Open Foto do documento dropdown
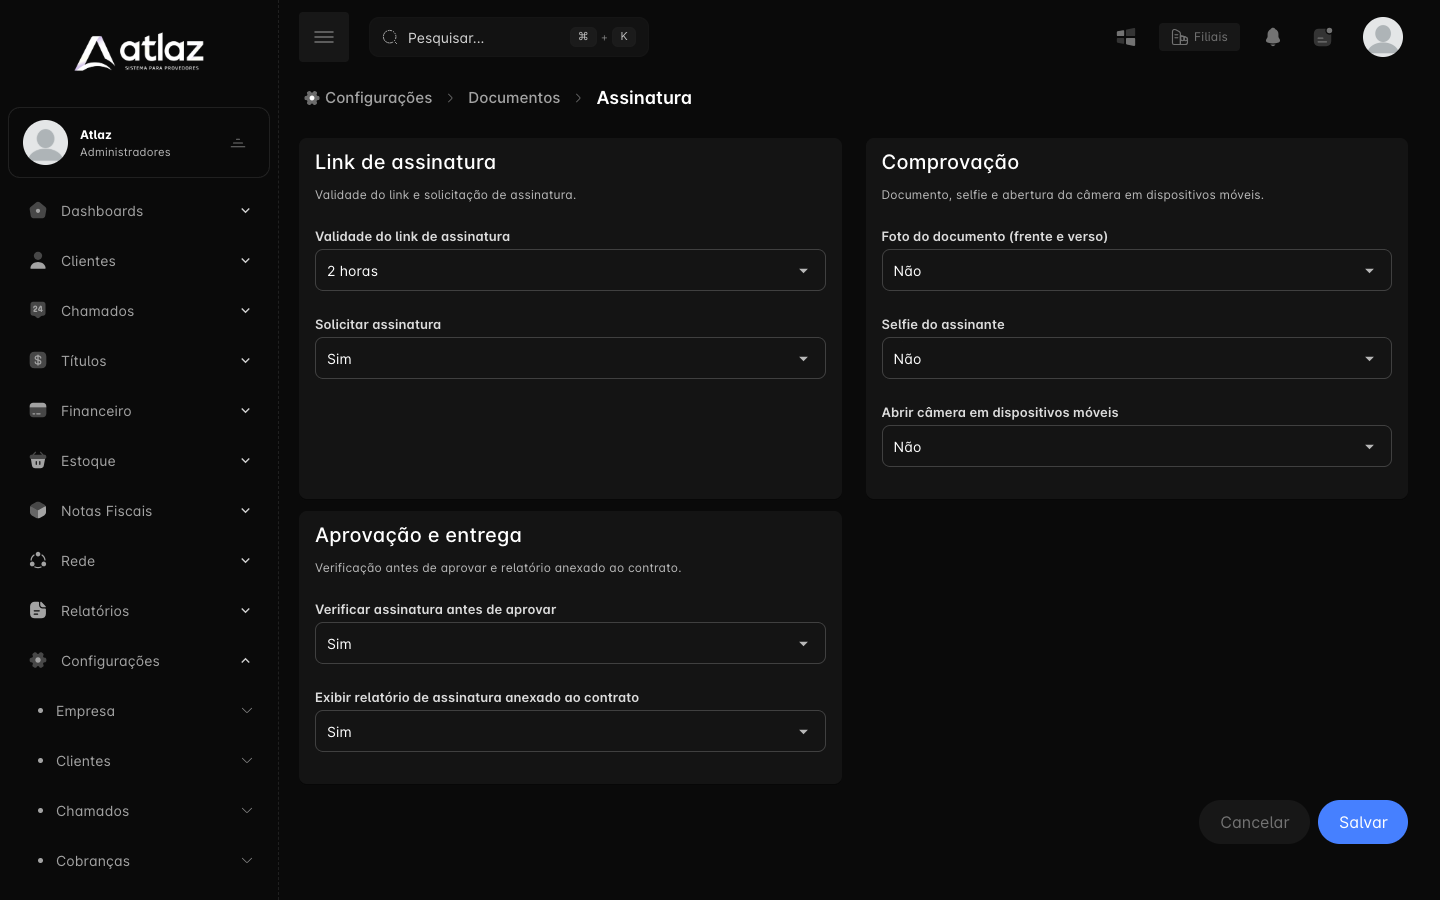The width and height of the screenshot is (1440, 900). (x=1136, y=270)
